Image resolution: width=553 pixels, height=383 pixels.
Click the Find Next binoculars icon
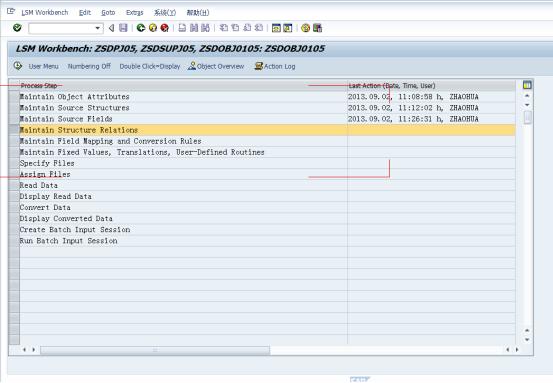(x=205, y=28)
